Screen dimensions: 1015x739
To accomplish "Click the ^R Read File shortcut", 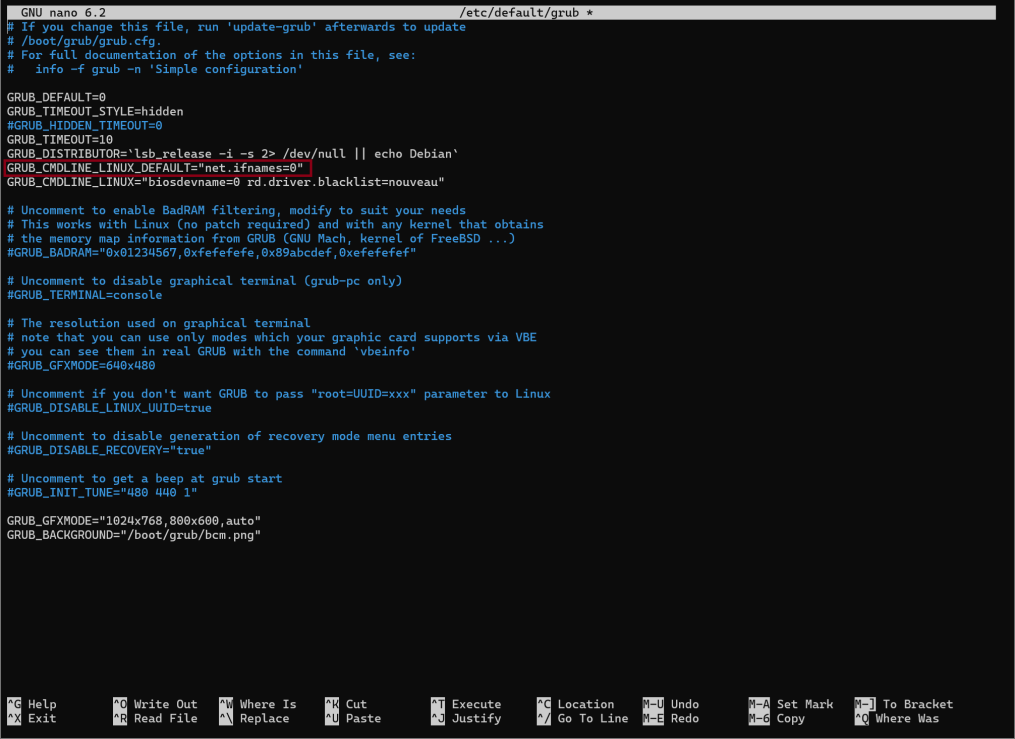I will pyautogui.click(x=155, y=718).
